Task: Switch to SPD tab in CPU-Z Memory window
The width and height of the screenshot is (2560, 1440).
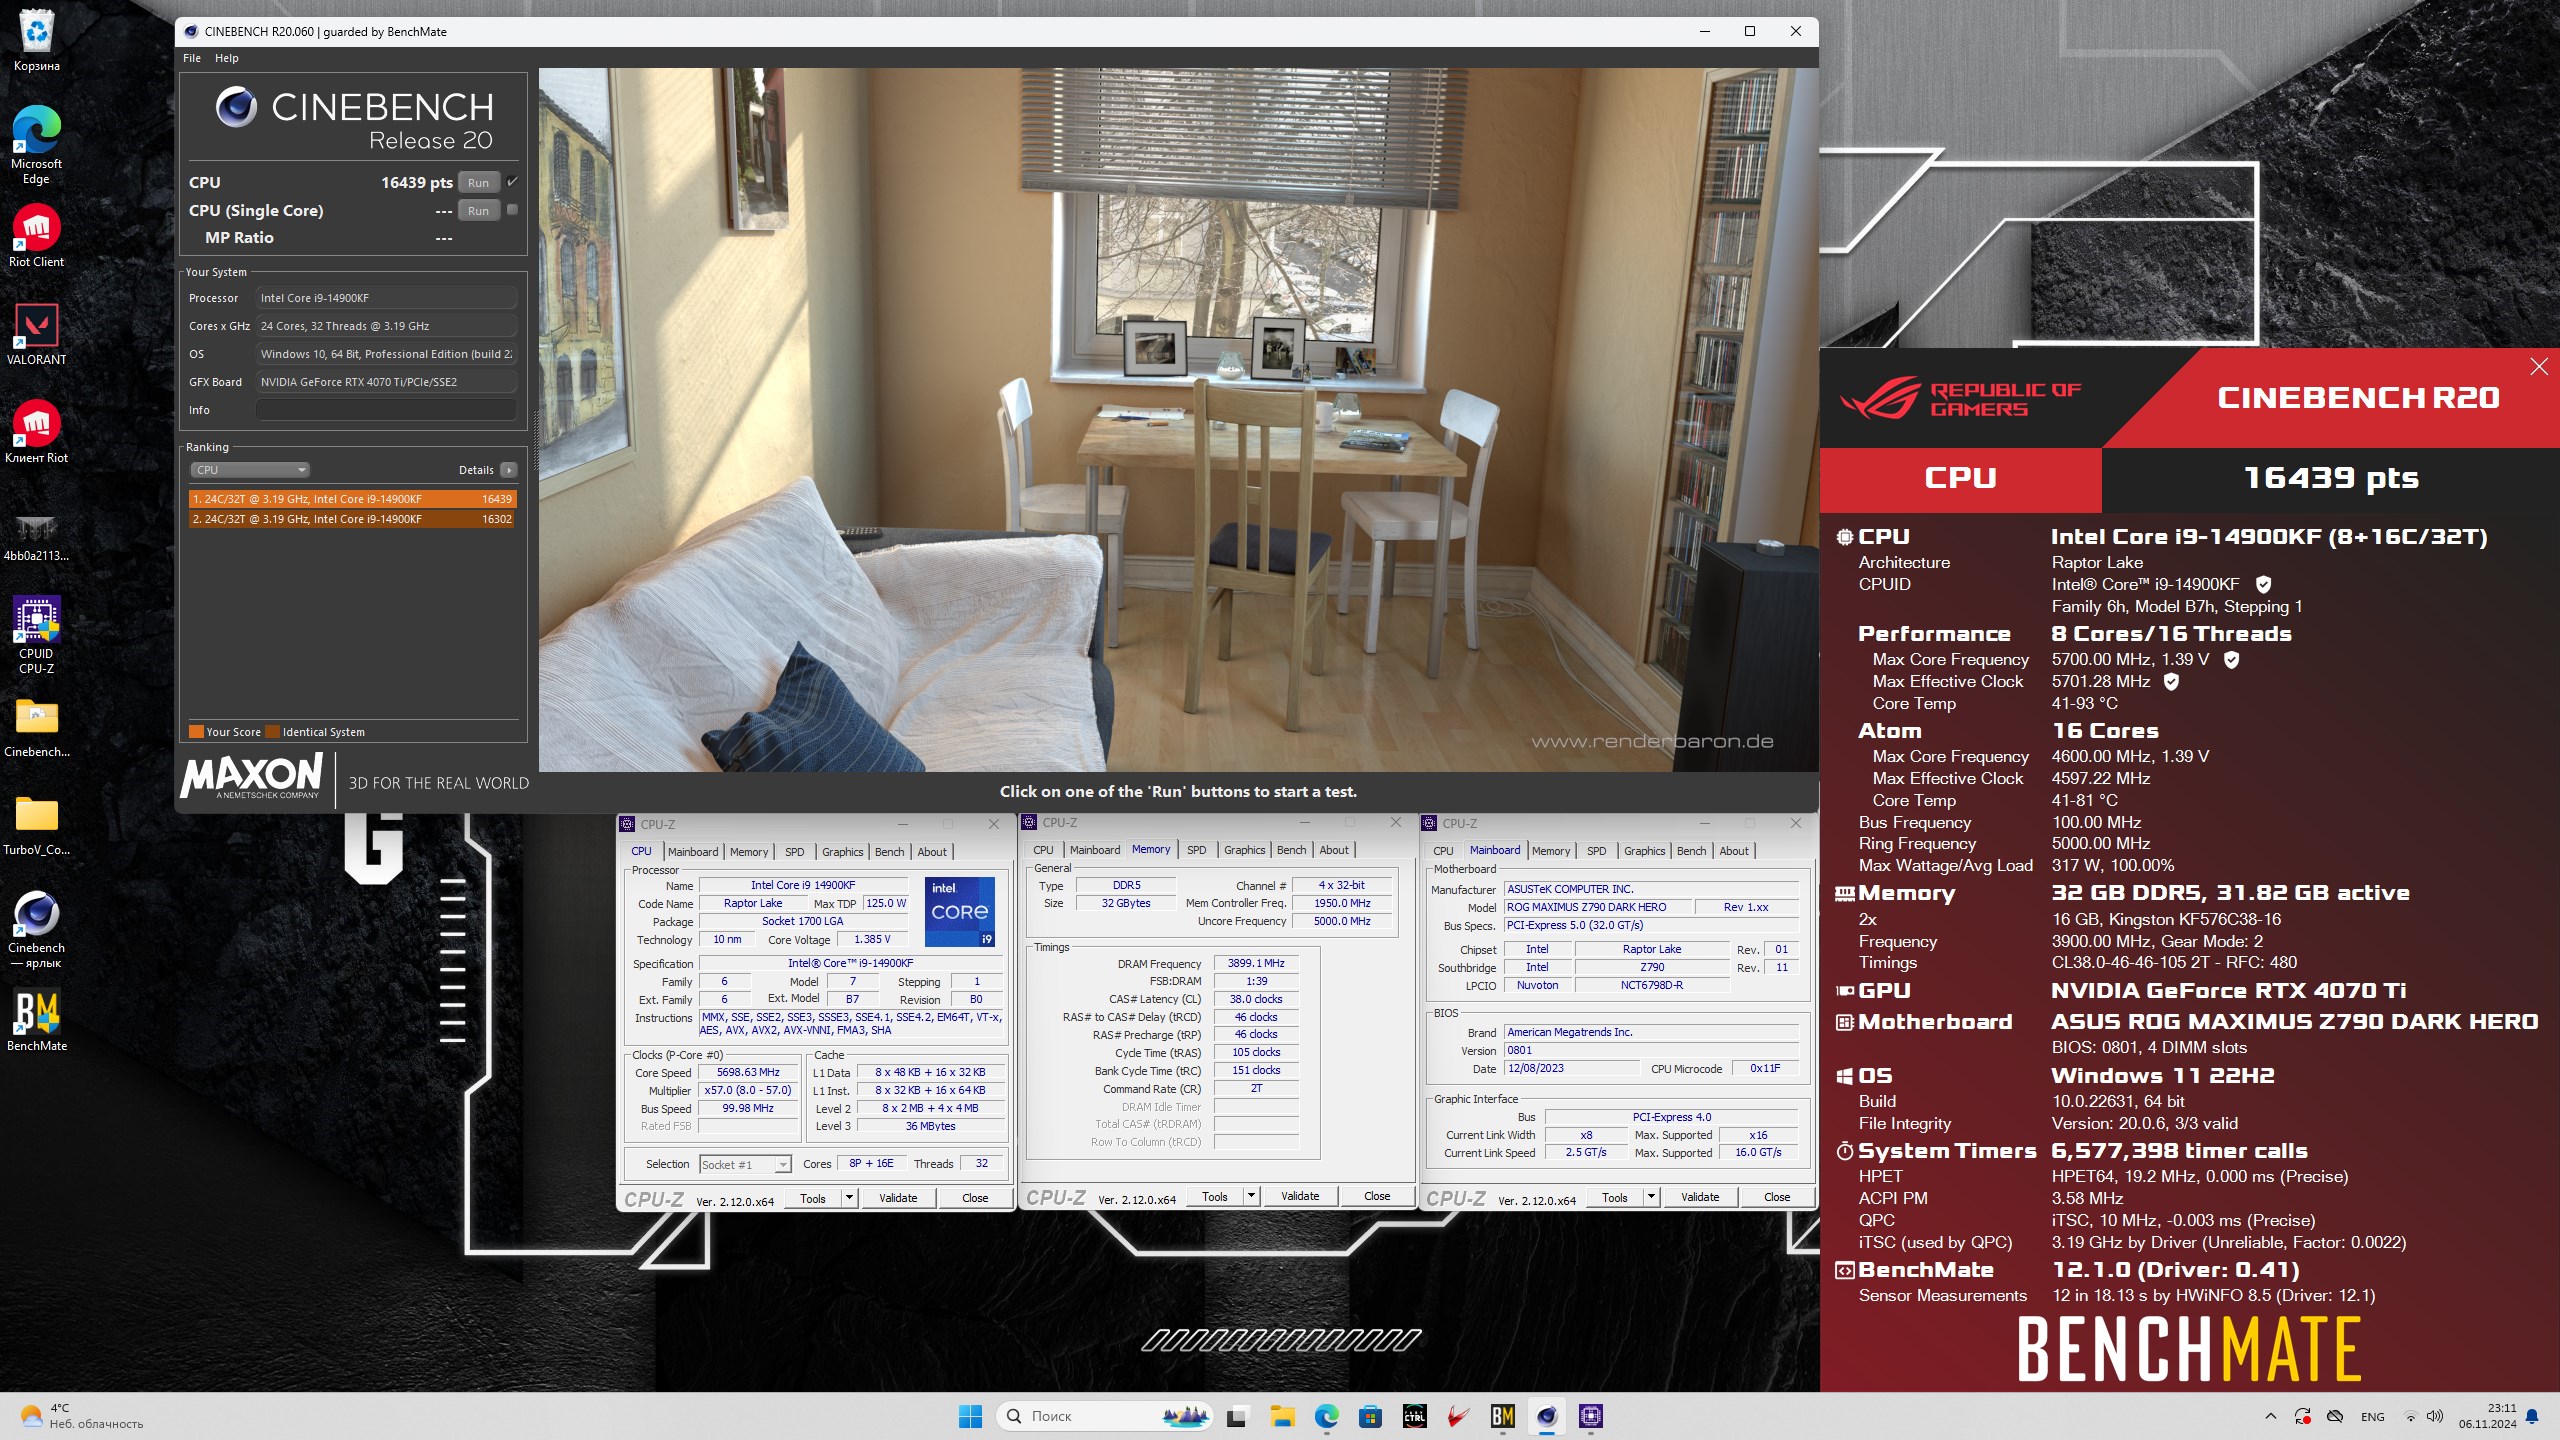Action: click(x=1196, y=850)
